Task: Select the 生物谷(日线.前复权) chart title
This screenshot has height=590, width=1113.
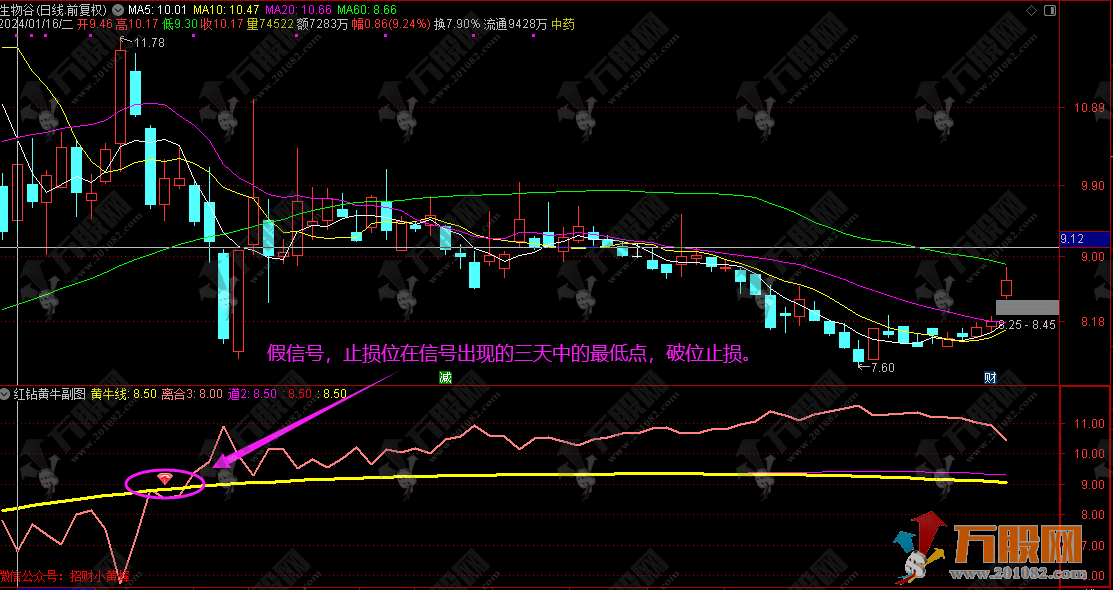Action: tap(54, 10)
